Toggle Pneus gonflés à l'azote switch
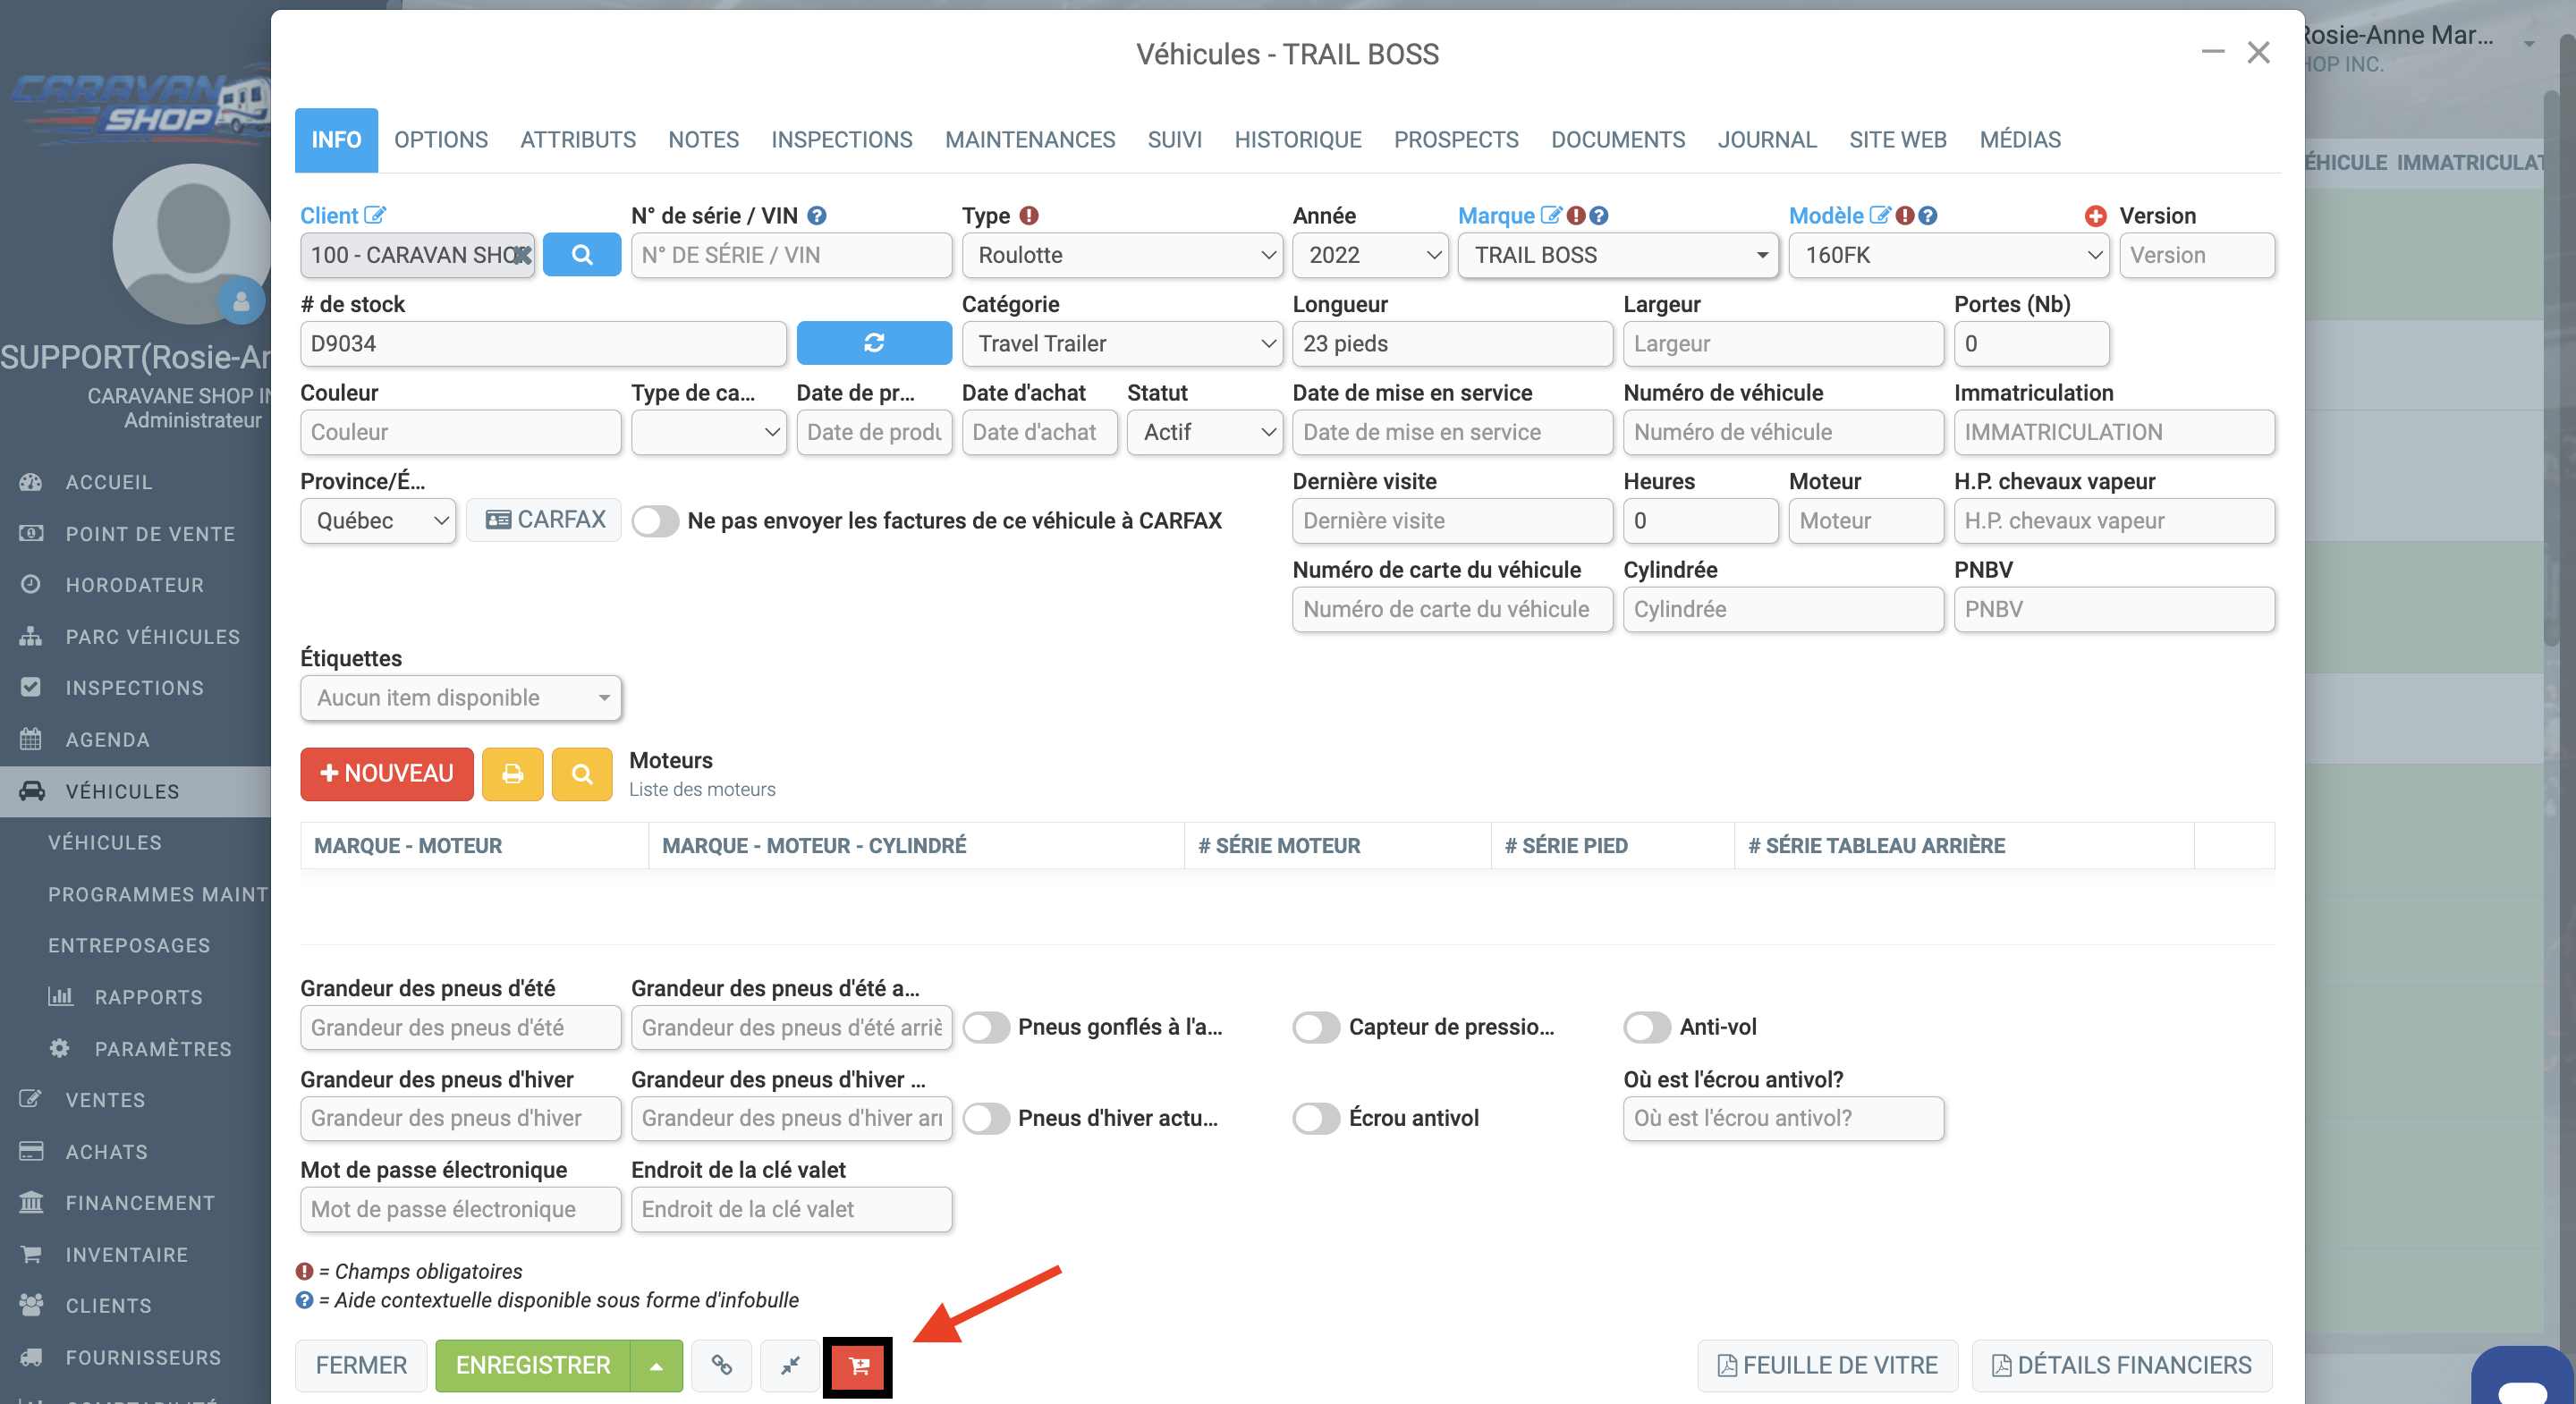Image resolution: width=2576 pixels, height=1404 pixels. click(986, 1027)
